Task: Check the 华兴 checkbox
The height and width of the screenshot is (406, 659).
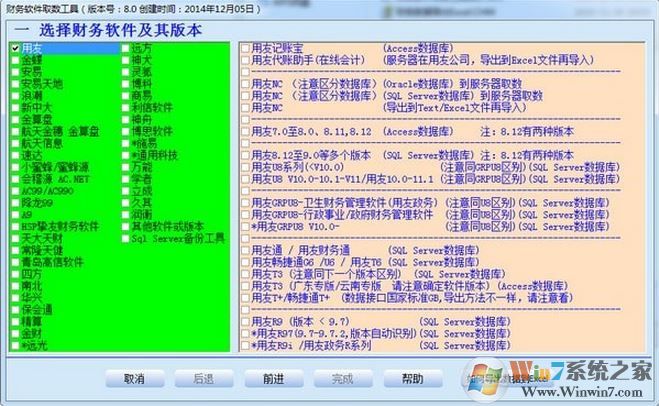Action: 16,298
